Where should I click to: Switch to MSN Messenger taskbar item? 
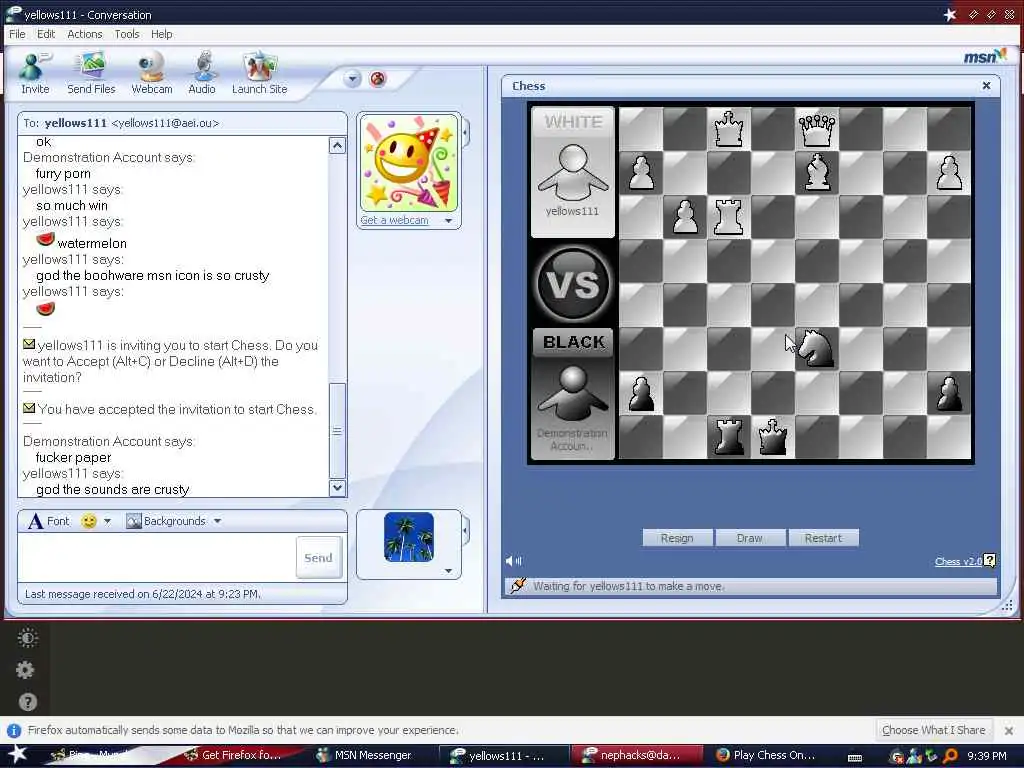point(368,755)
